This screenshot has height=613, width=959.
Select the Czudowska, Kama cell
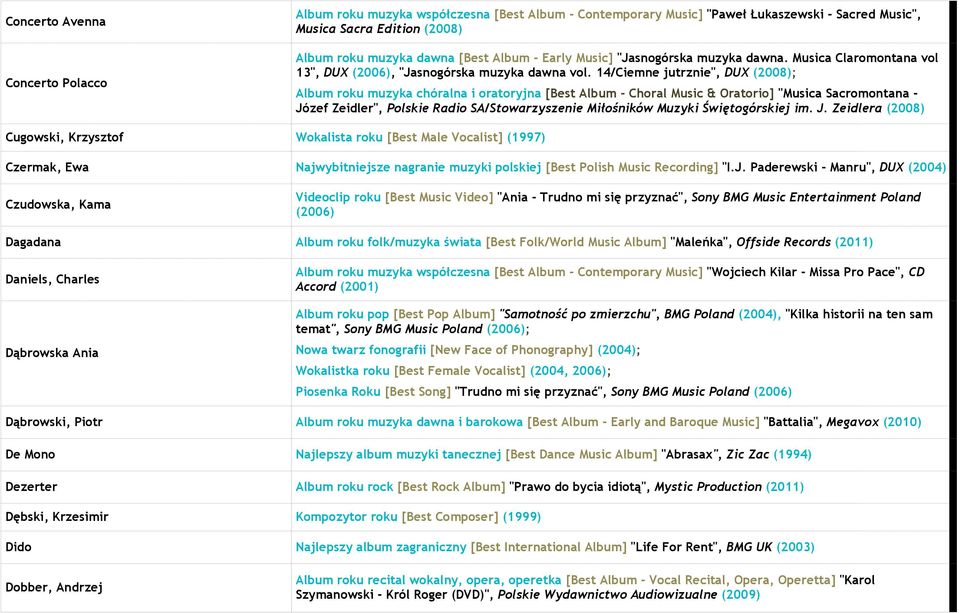click(x=58, y=204)
